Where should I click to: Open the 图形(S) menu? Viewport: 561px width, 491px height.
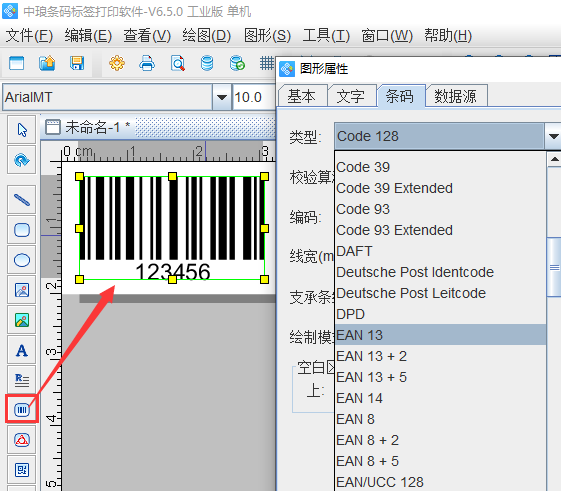(267, 36)
